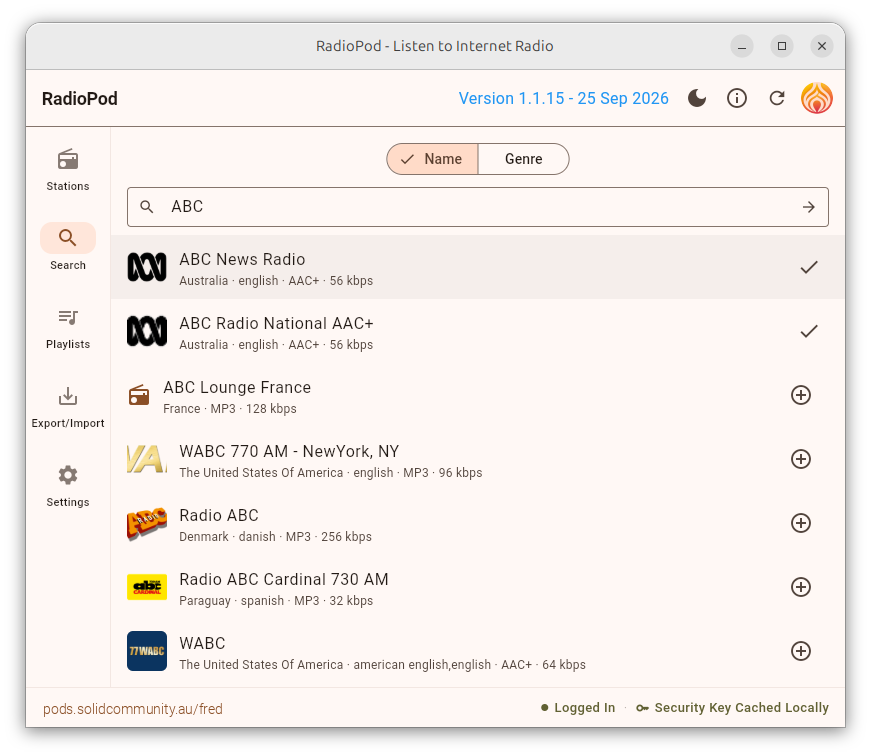Switch search mode to Name

pyautogui.click(x=432, y=159)
